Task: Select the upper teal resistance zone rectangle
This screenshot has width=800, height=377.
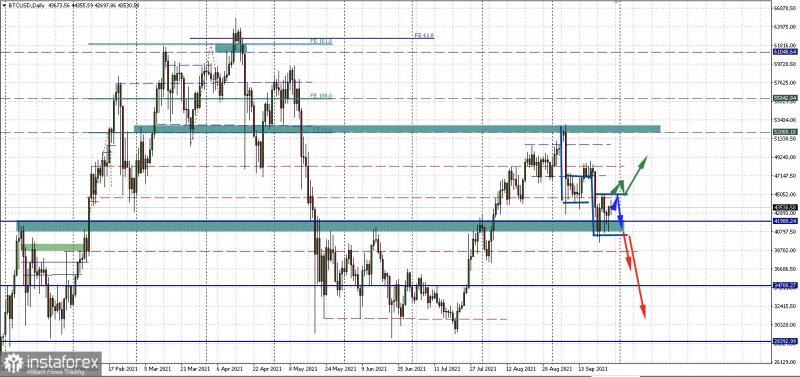Action: tap(397, 129)
